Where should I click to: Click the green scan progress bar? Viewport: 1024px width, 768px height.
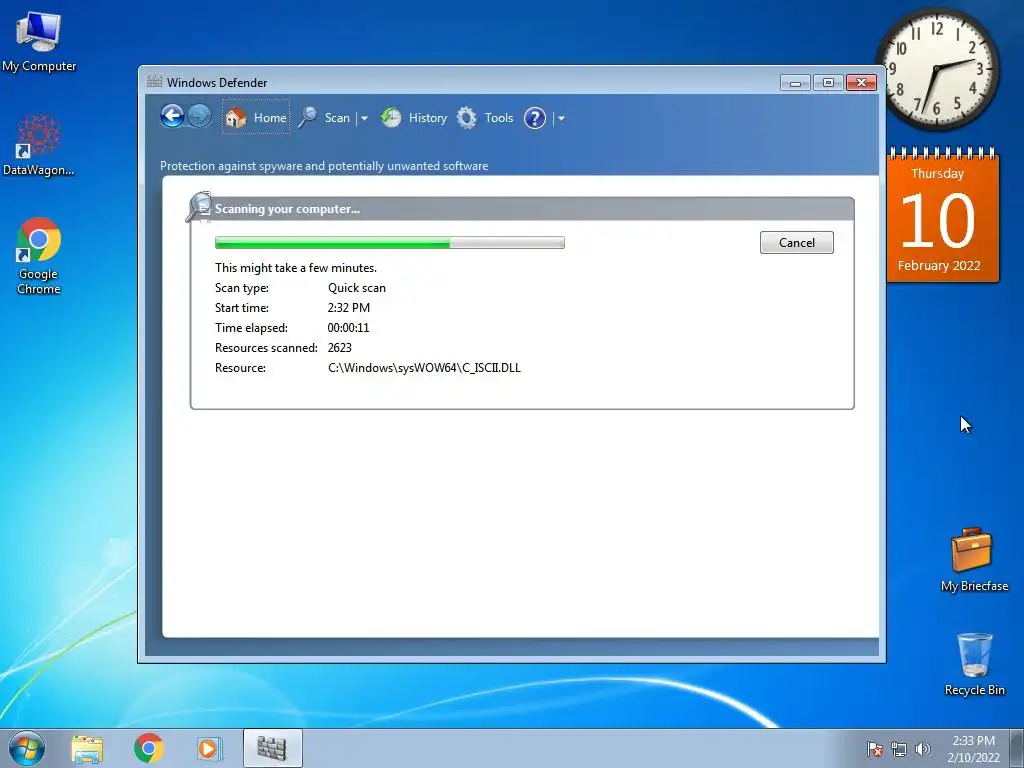pyautogui.click(x=390, y=243)
